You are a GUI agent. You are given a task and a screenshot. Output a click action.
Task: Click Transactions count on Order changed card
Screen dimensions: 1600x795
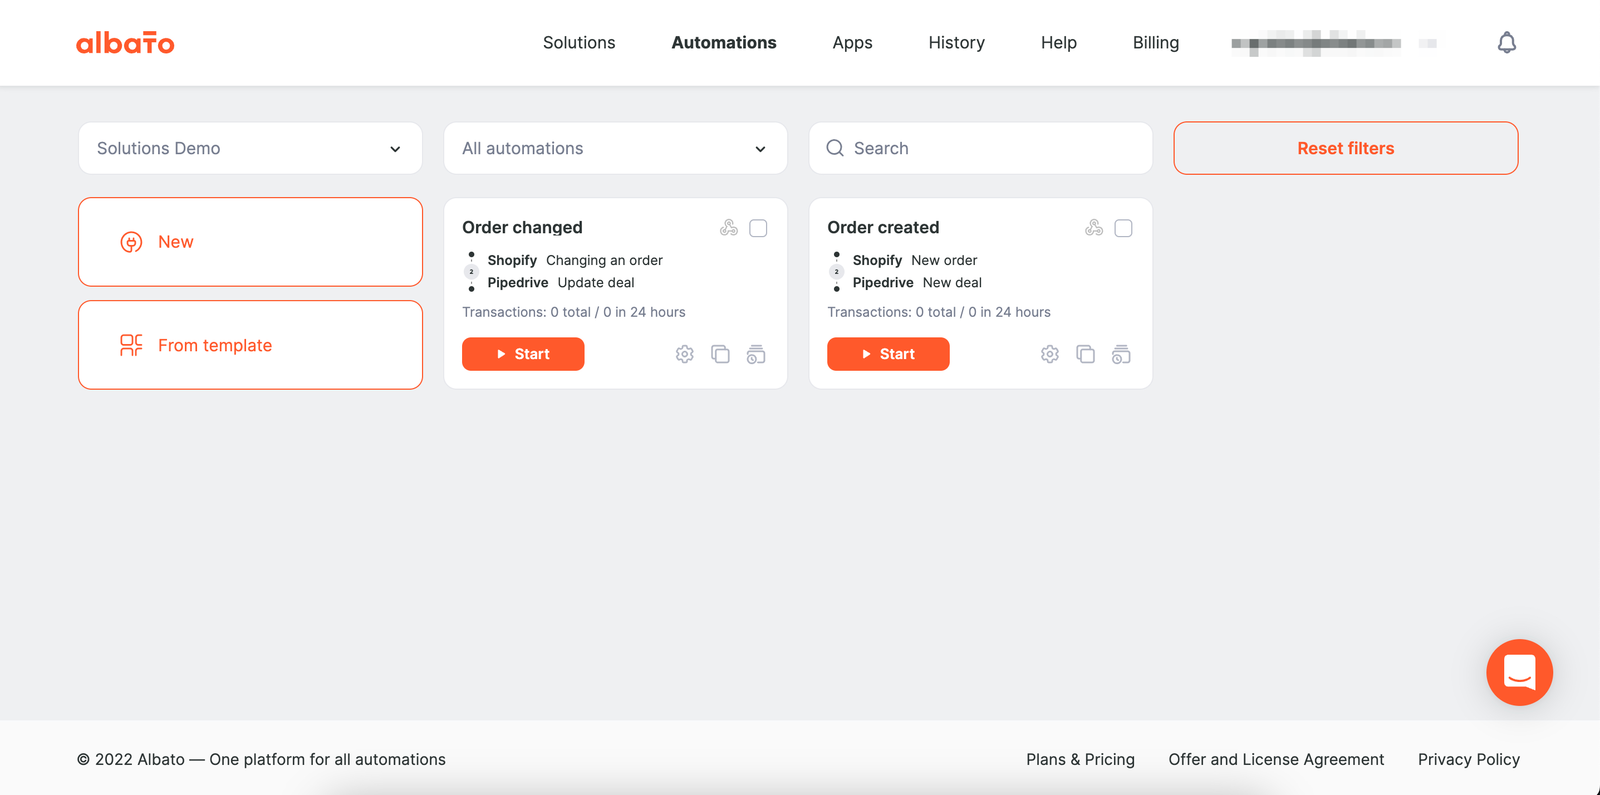click(574, 312)
